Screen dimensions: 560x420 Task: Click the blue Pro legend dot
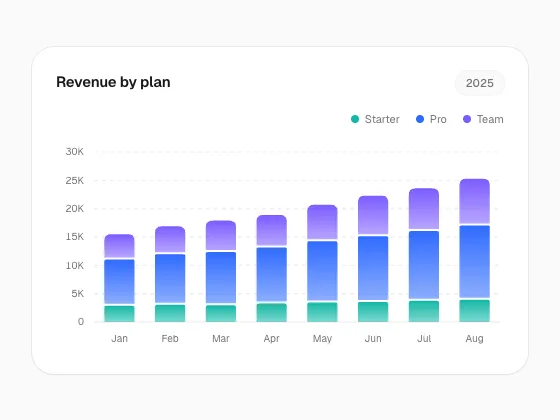[420, 119]
